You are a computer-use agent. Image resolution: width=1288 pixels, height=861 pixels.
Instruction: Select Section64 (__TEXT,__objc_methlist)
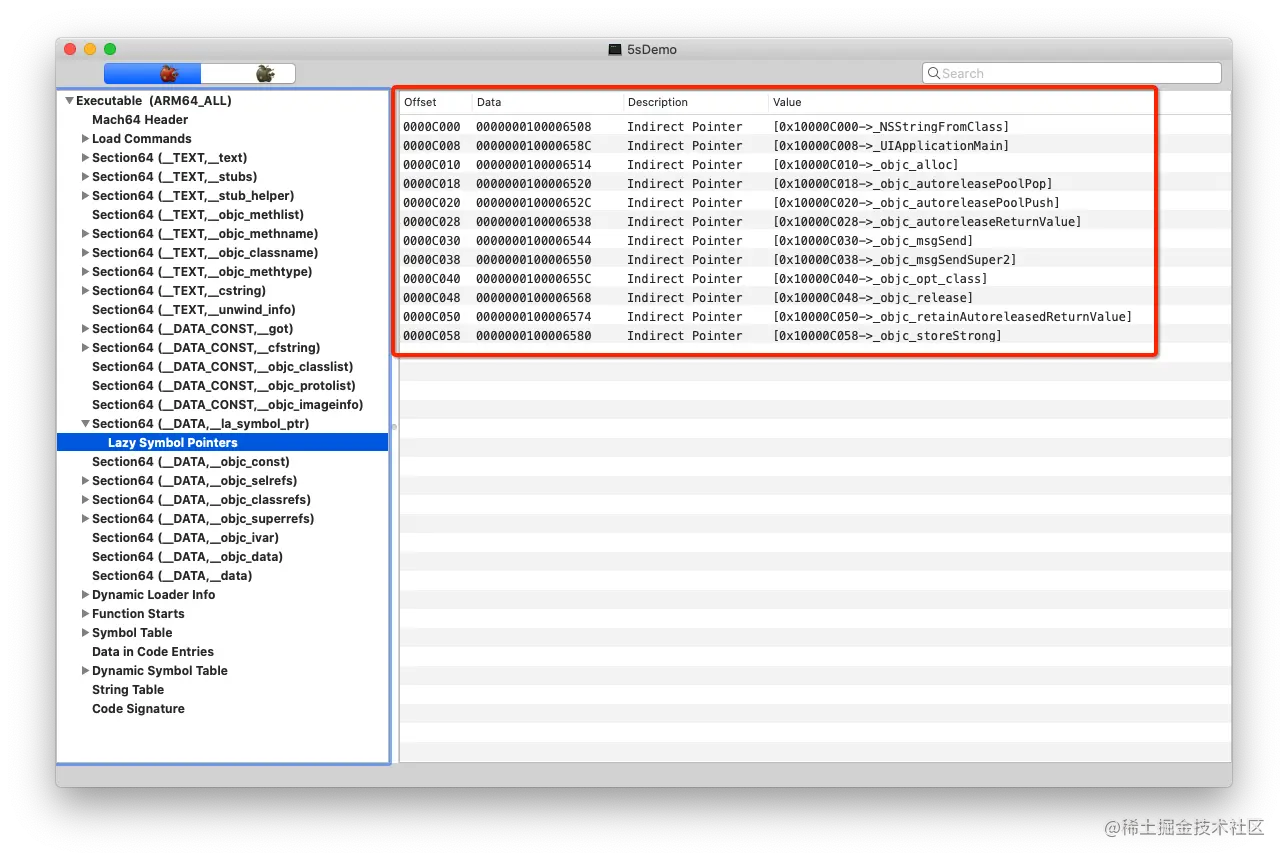[198, 215]
